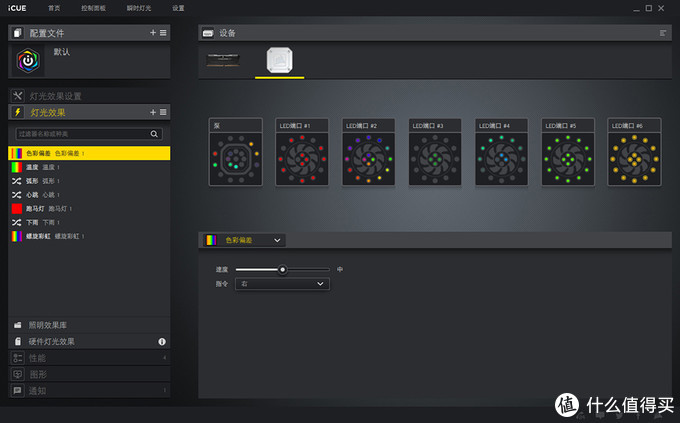Image resolution: width=680 pixels, height=423 pixels.
Task: Select the LED端口 #3 fan
Action: pos(435,152)
